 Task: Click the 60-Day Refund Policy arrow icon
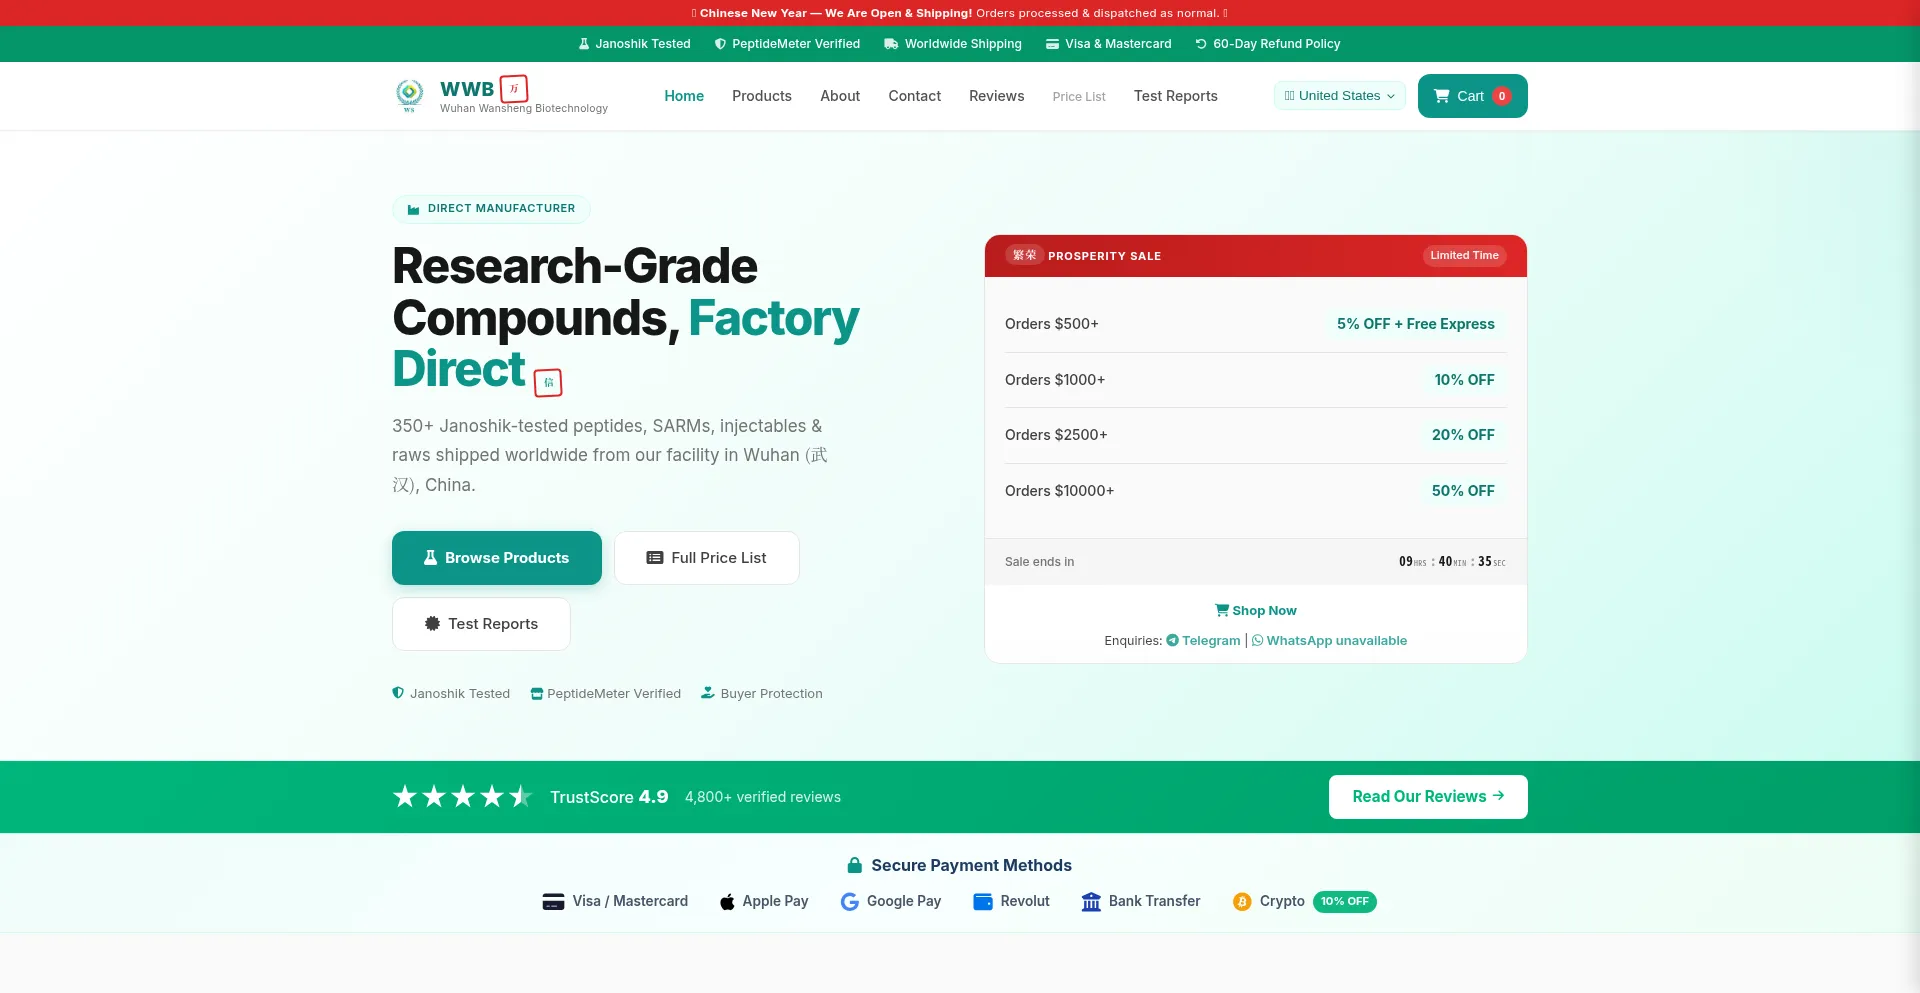point(1201,44)
